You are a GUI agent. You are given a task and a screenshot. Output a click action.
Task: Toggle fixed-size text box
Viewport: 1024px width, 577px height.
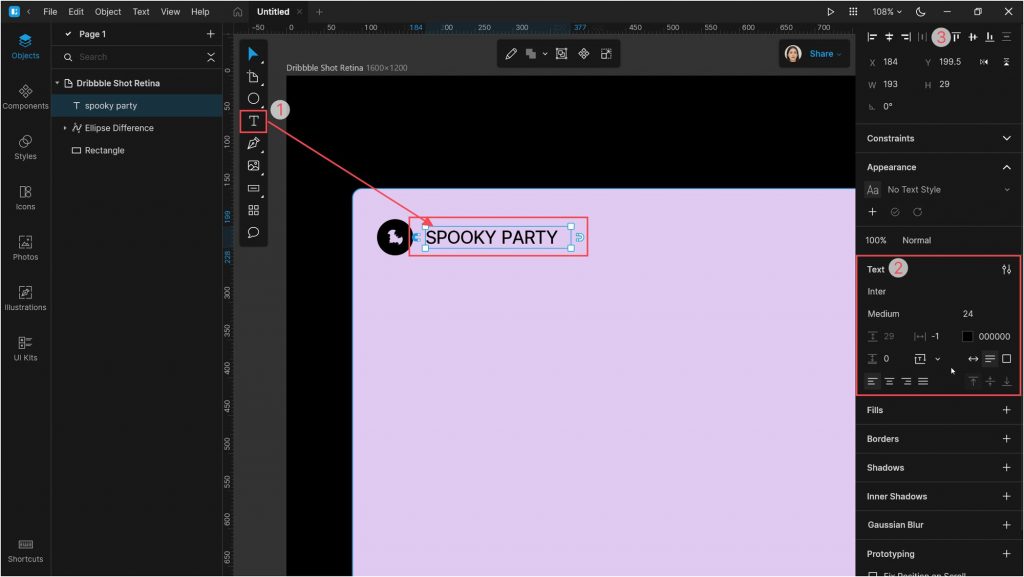(x=1006, y=359)
